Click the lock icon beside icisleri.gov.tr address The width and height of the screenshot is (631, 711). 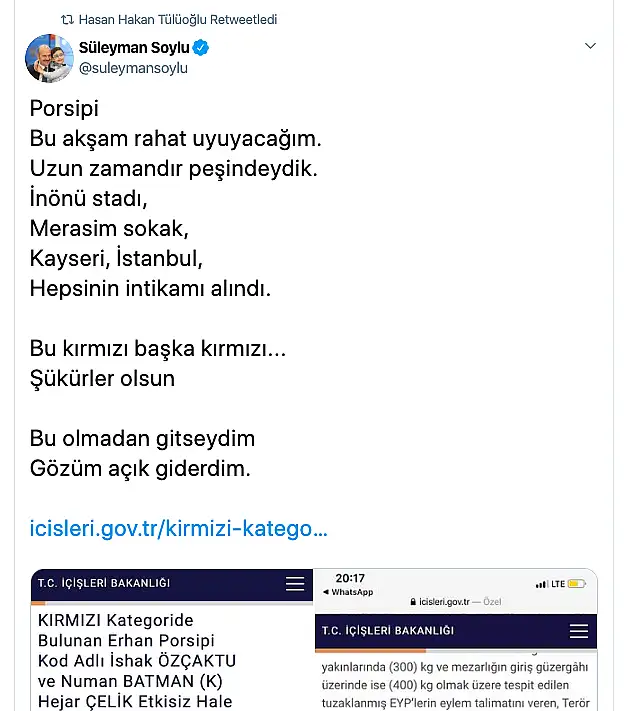click(413, 604)
